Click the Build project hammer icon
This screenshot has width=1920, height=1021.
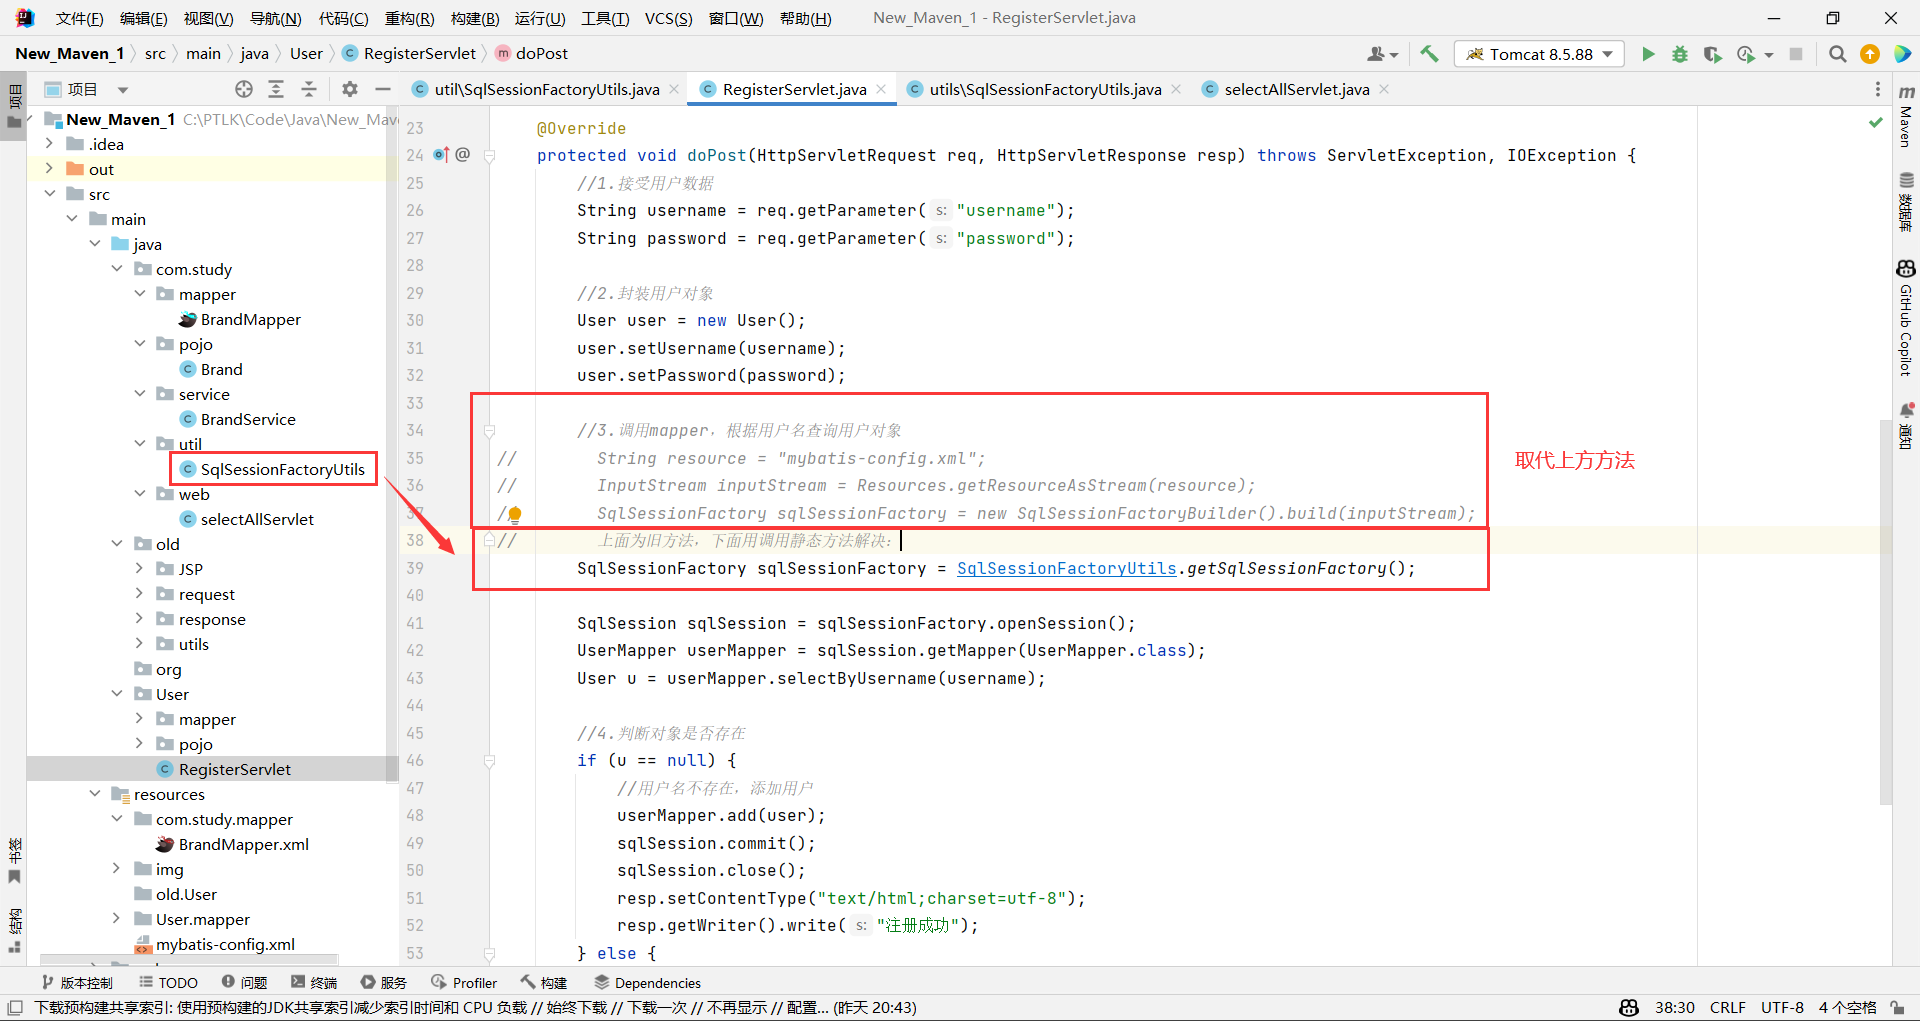coord(1429,54)
